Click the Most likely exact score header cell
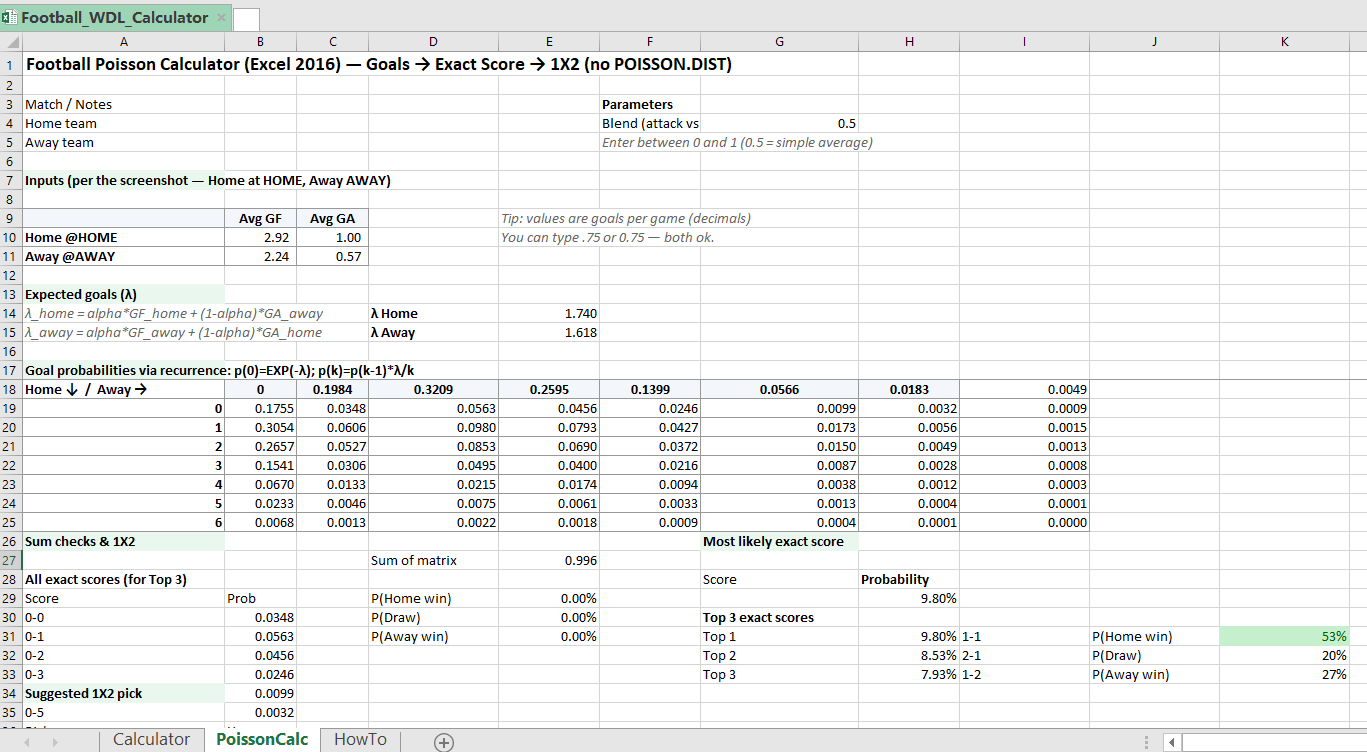1367x752 pixels. (779, 541)
